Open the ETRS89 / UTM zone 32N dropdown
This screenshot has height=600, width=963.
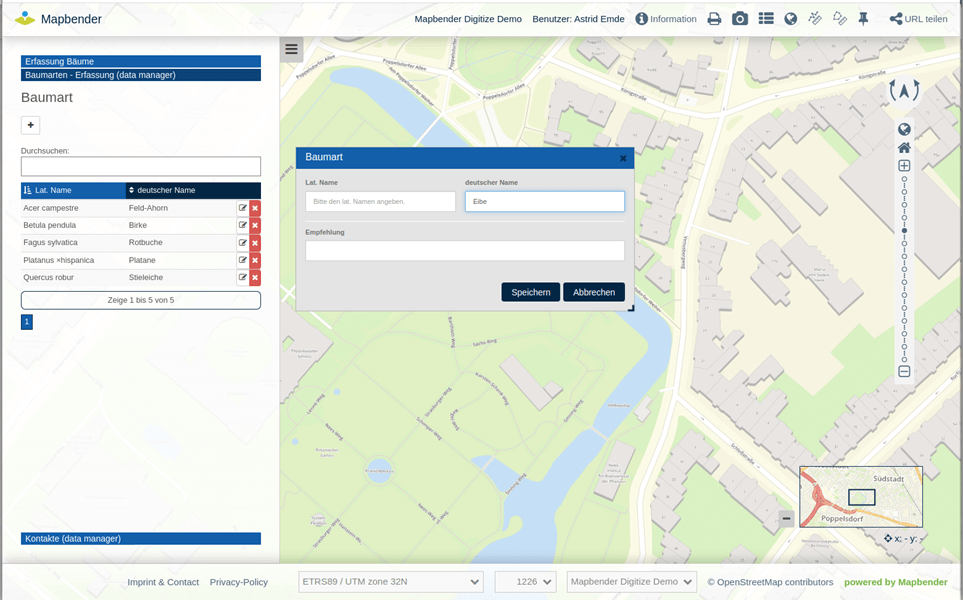(x=391, y=582)
